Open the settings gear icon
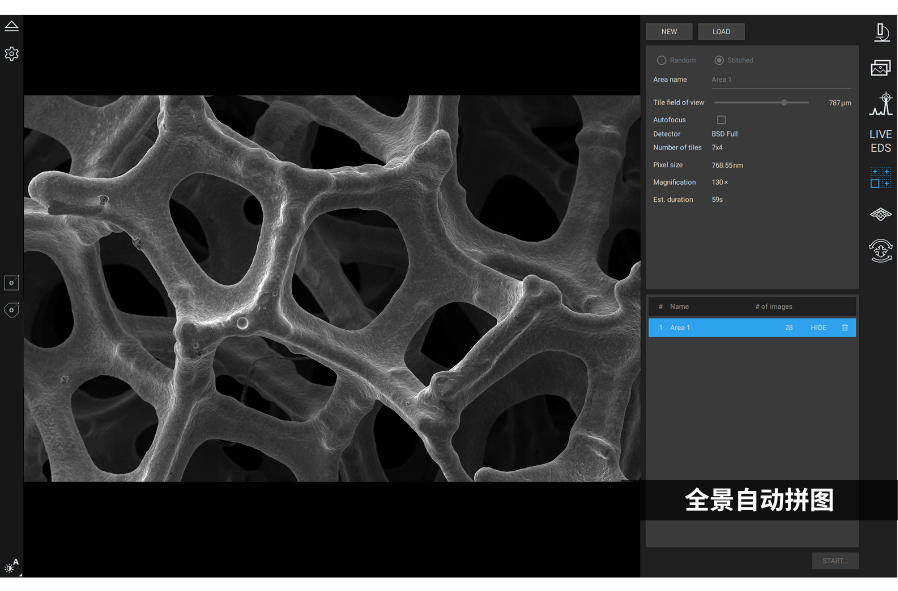This screenshot has width=898, height=591. 12,54
